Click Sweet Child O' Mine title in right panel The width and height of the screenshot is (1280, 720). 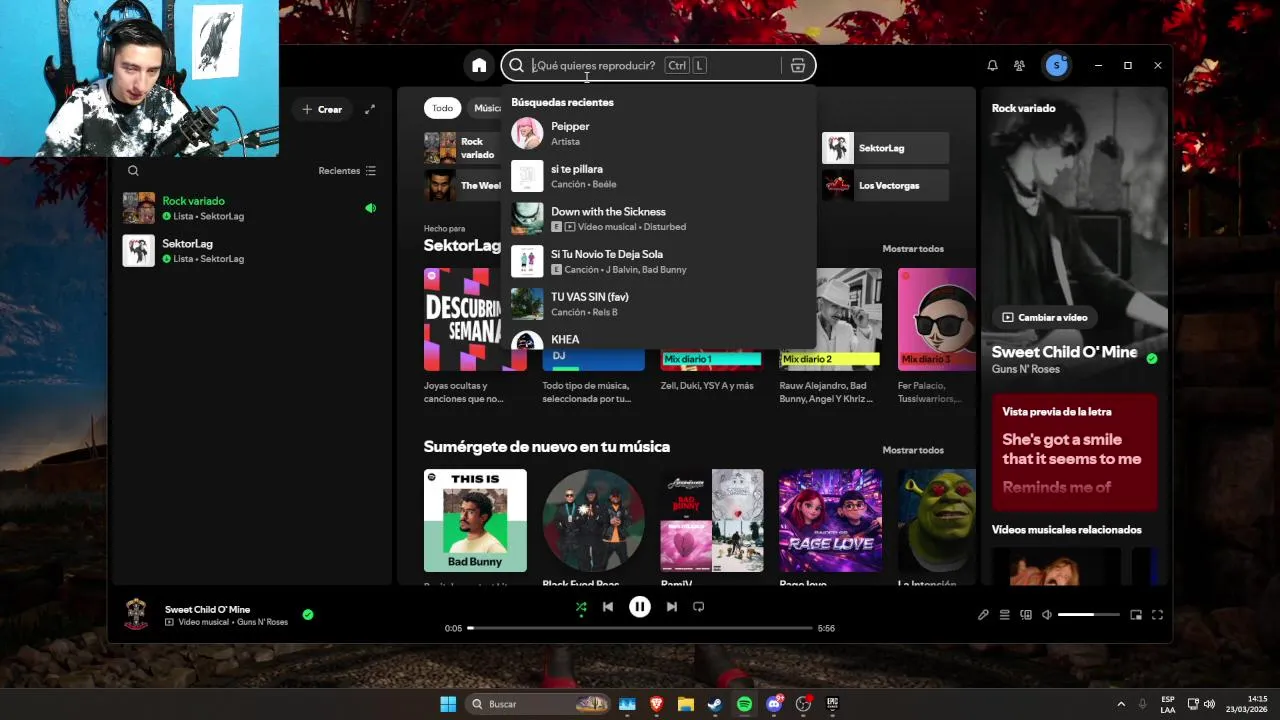[1064, 352]
